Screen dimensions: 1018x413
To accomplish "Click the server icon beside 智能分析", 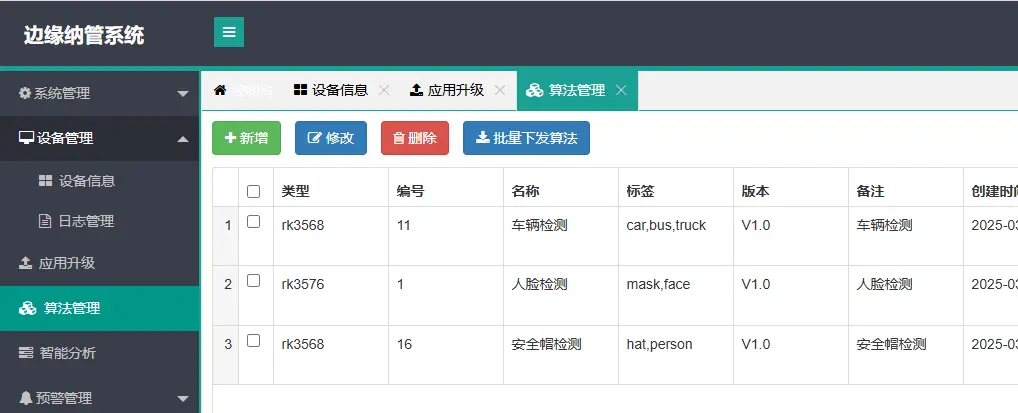I will [x=25, y=353].
